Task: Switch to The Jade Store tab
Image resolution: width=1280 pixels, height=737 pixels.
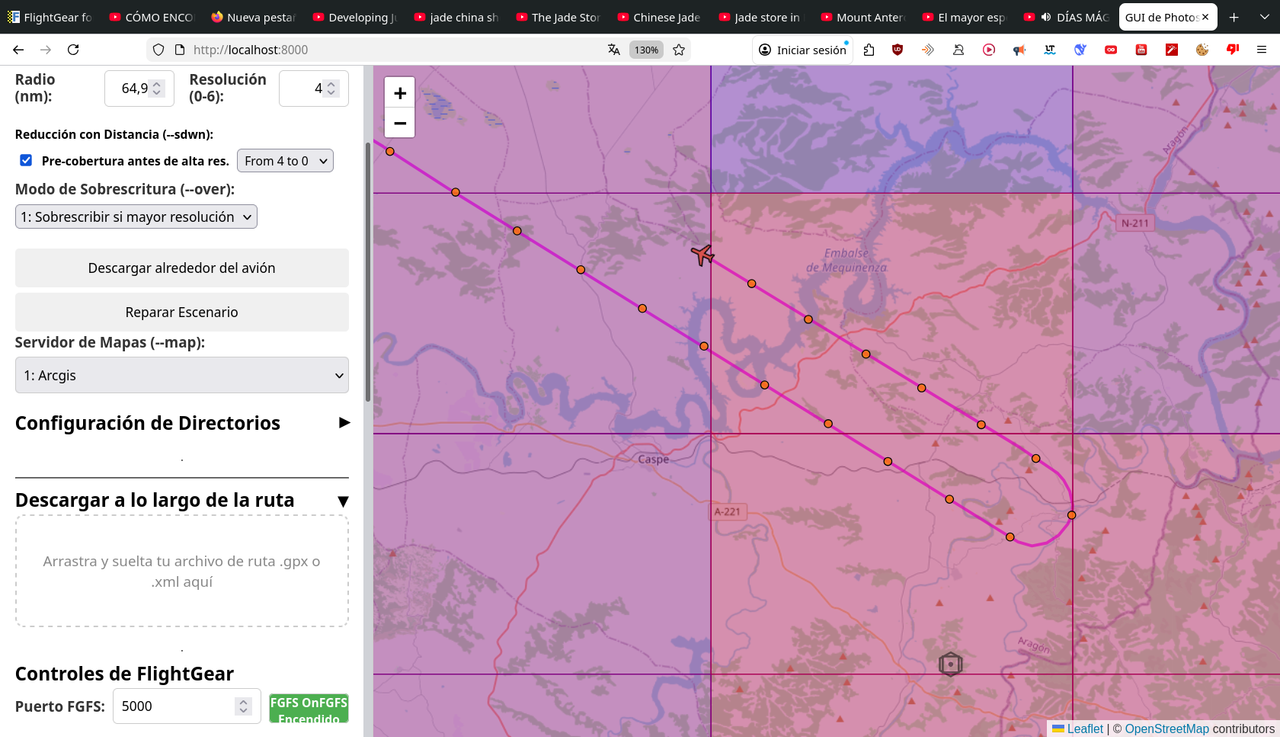Action: coord(556,17)
